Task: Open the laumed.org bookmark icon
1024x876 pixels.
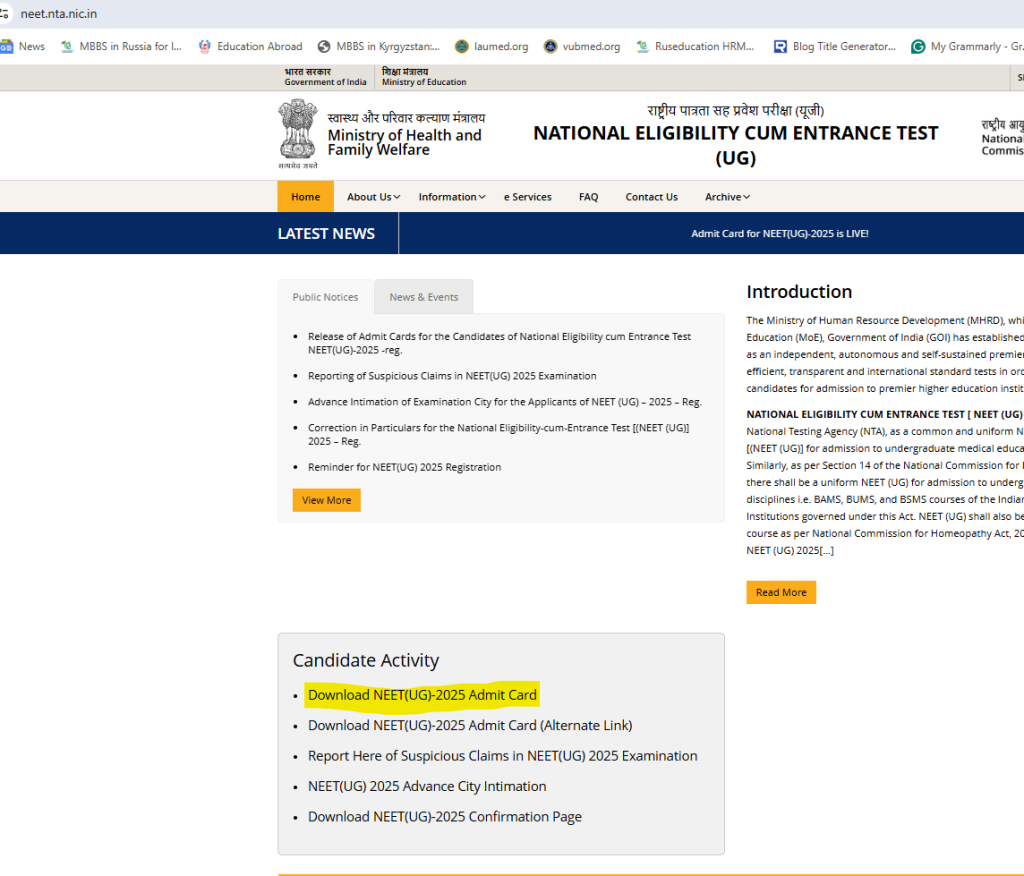Action: coord(462,46)
